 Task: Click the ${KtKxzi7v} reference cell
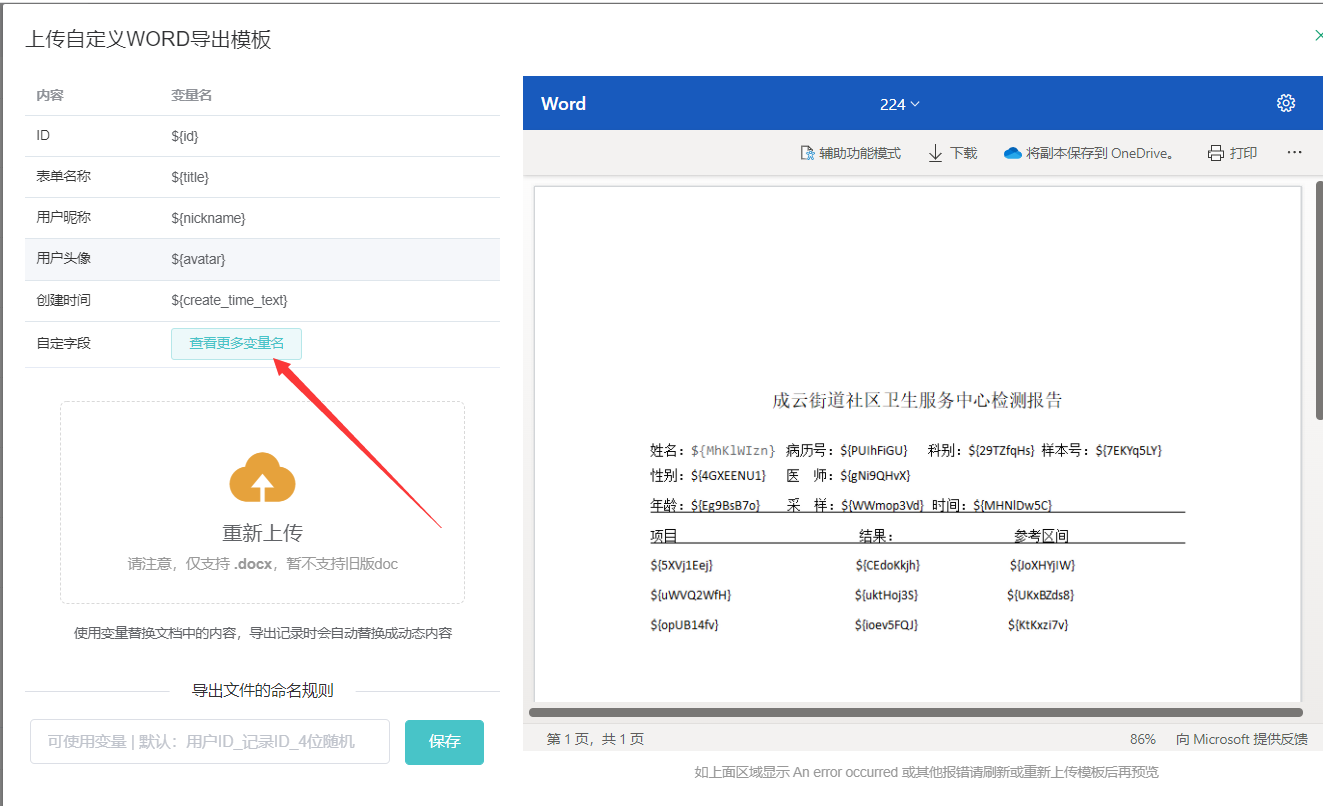point(1037,625)
